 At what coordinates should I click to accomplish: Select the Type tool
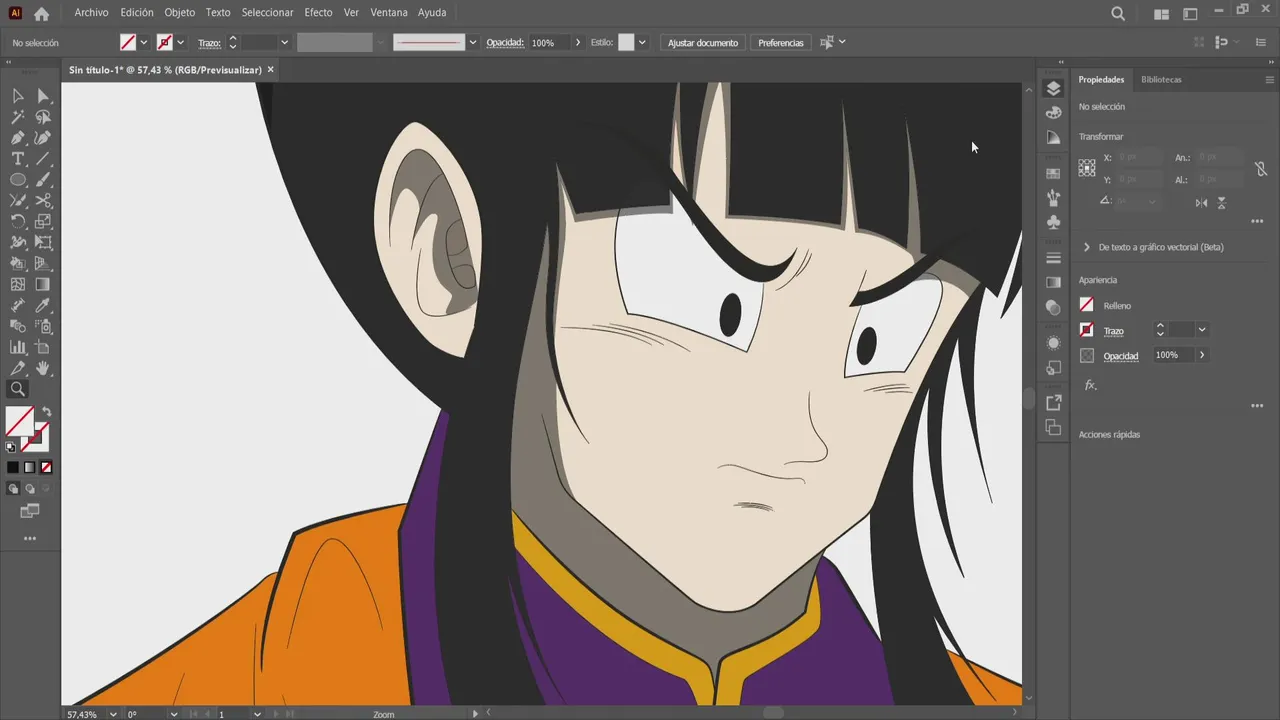(x=18, y=159)
